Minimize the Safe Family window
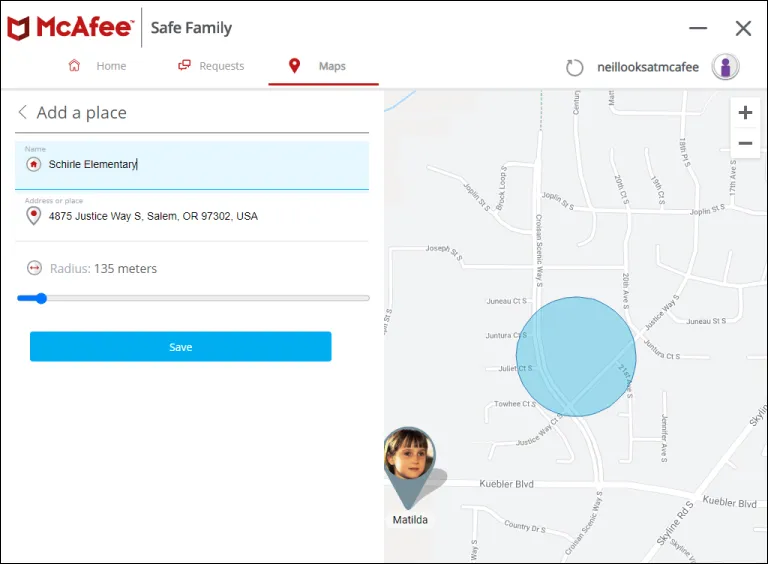768x564 pixels. coord(698,29)
